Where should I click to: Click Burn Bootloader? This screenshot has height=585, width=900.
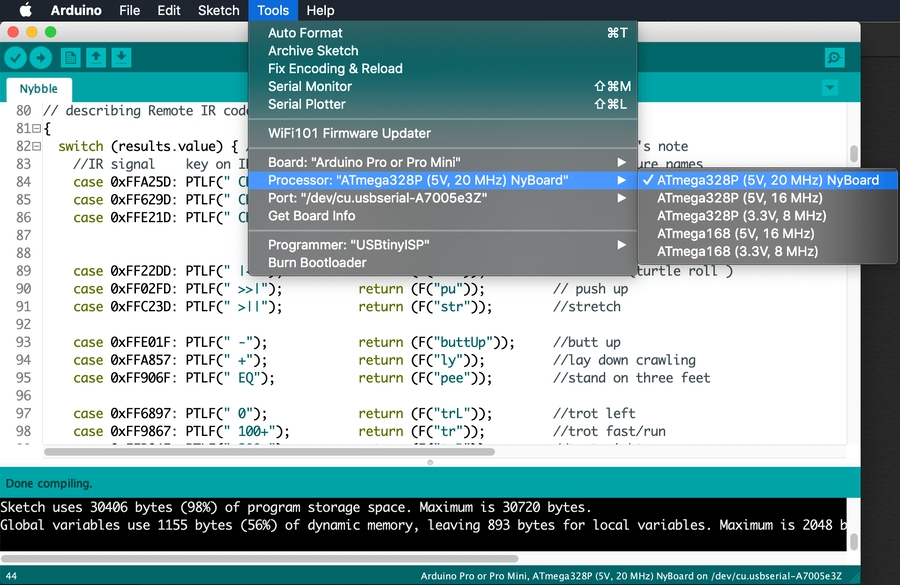coord(317,263)
